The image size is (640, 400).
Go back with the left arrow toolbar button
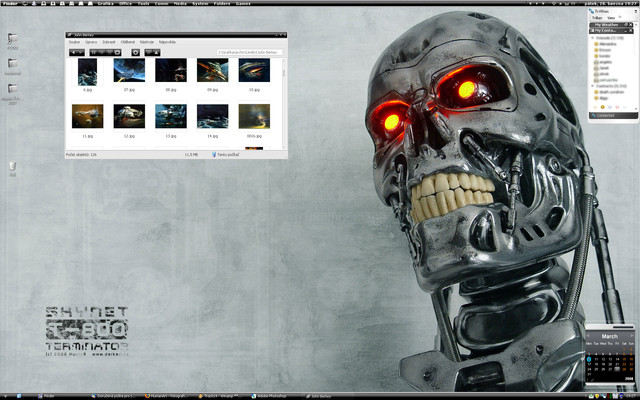pyautogui.click(x=73, y=52)
